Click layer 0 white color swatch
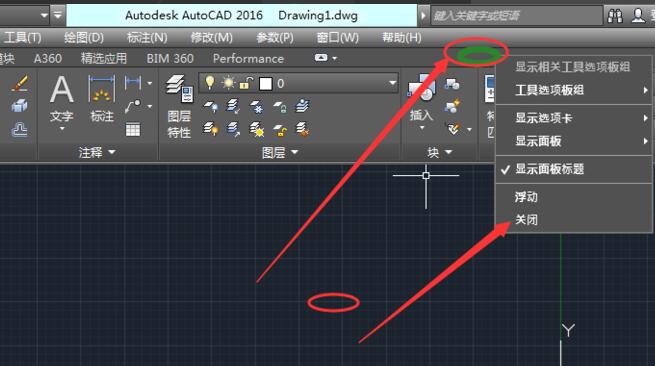The height and width of the screenshot is (366, 655). coord(265,84)
